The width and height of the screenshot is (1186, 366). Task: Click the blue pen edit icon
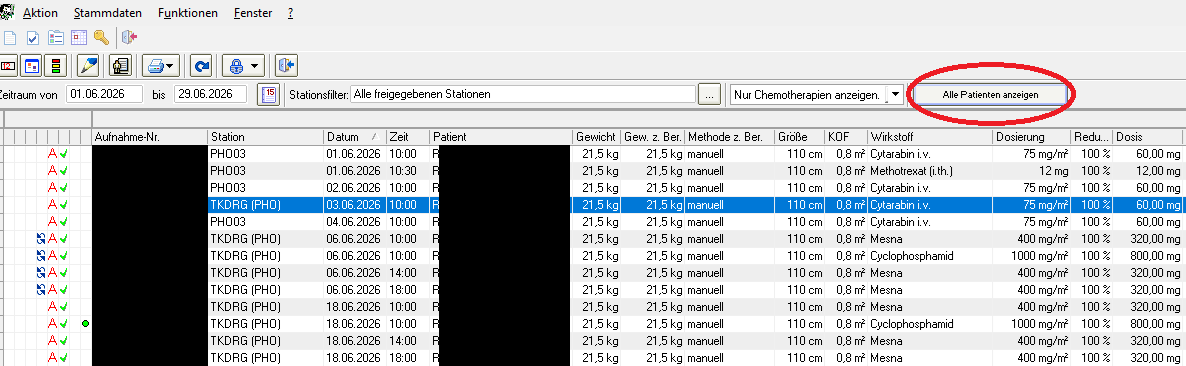coord(89,67)
